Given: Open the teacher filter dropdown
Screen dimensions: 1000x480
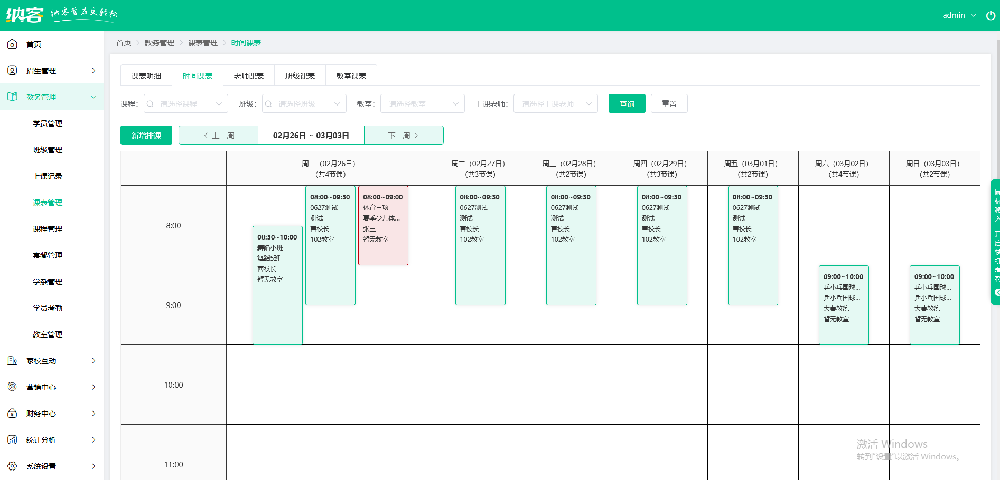Looking at the screenshot, I should pyautogui.click(x=555, y=103).
